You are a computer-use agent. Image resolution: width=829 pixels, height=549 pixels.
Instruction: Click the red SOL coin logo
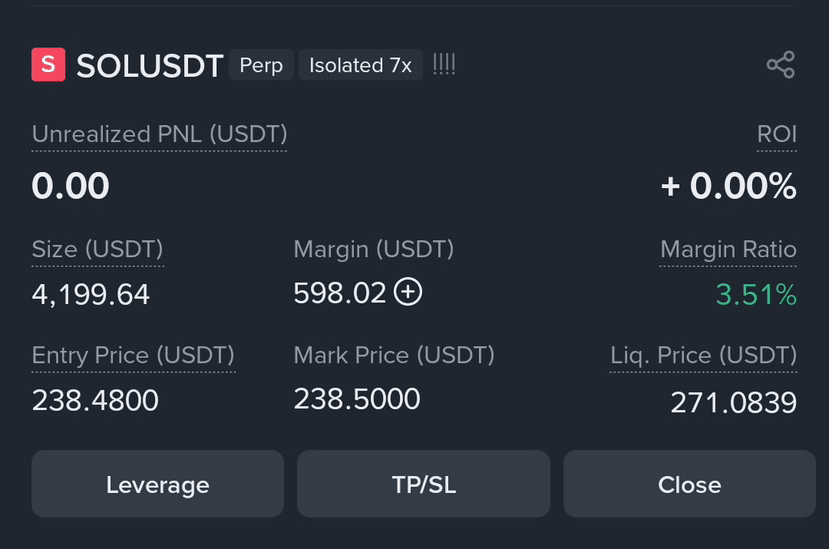(x=48, y=65)
